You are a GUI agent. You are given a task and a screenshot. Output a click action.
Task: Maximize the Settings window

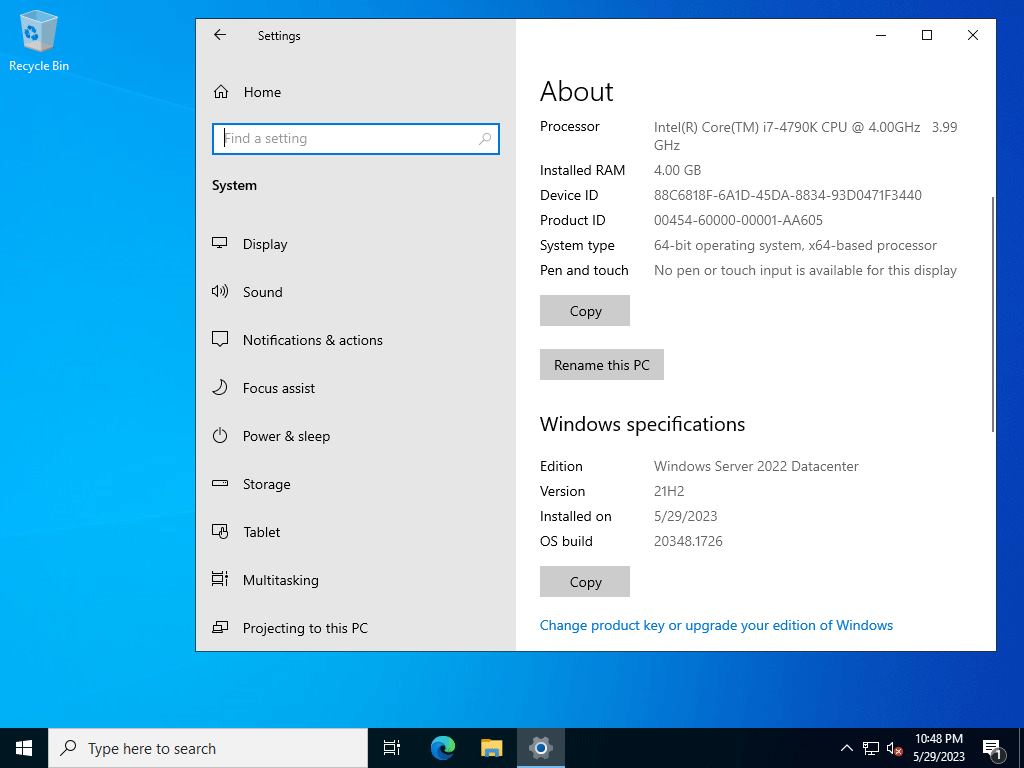coord(927,35)
